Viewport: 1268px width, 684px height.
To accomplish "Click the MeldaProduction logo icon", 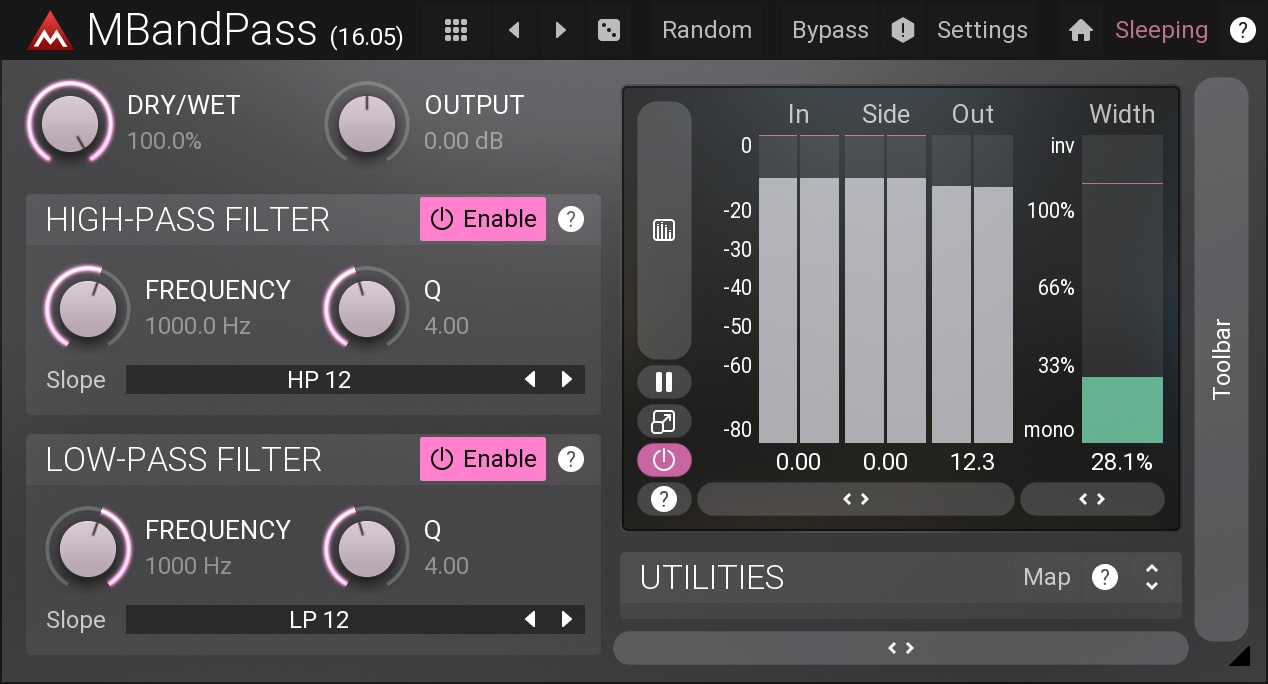I will tap(51, 30).
